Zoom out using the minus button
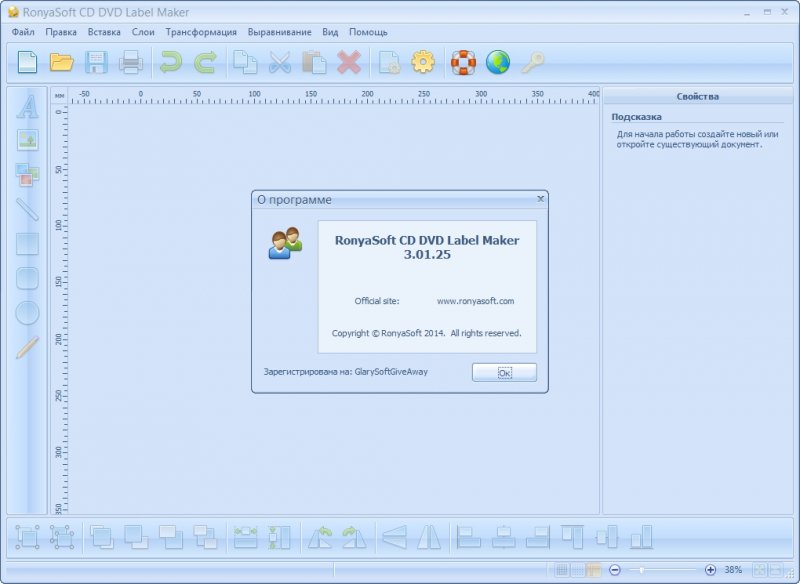The height and width of the screenshot is (584, 800). tap(615, 570)
